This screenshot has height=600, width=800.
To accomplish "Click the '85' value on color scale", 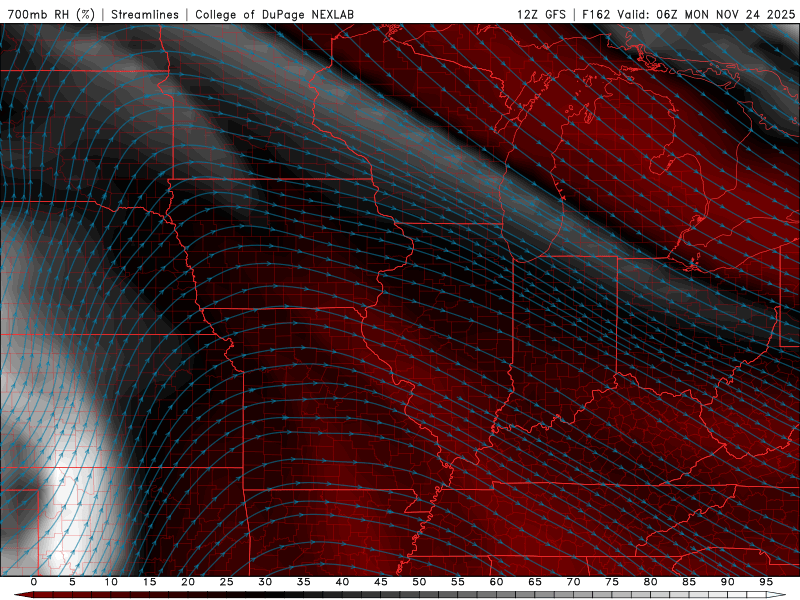I will (688, 582).
